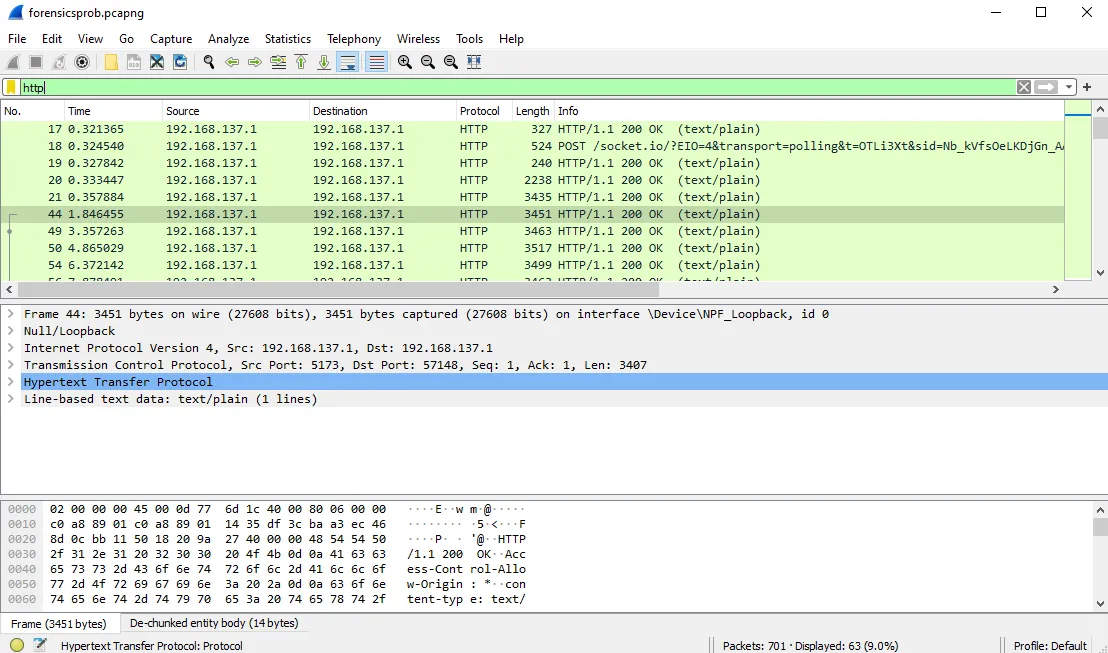Select packet 20 with length 2238
The image size is (1108, 653).
533,180
